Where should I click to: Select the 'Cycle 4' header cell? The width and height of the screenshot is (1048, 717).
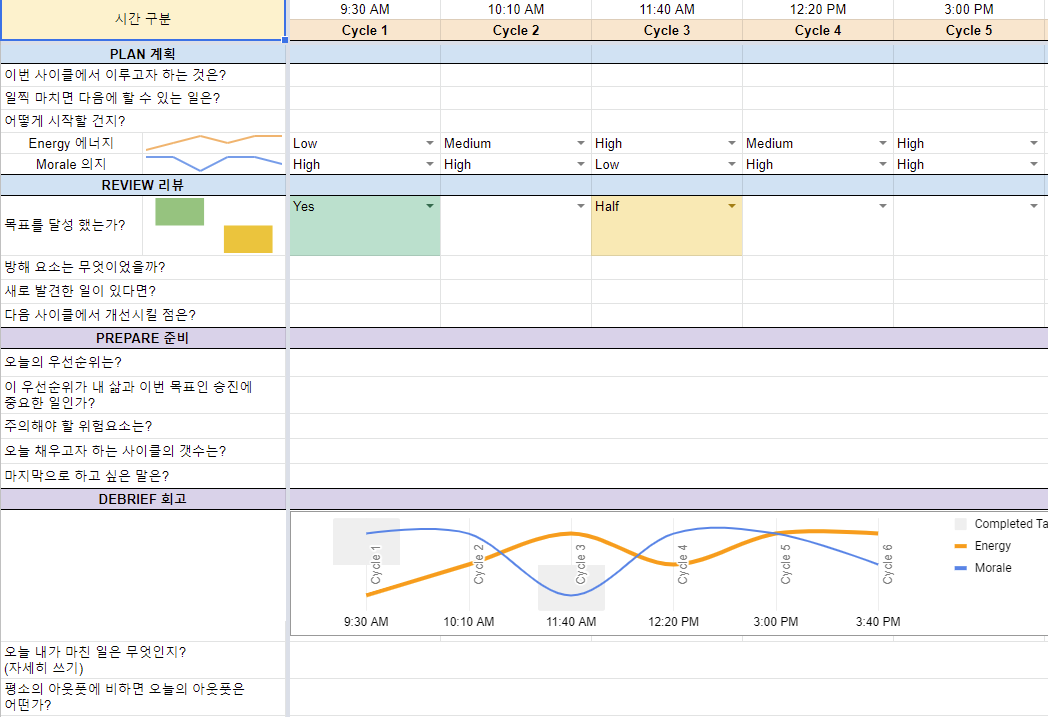pyautogui.click(x=818, y=30)
